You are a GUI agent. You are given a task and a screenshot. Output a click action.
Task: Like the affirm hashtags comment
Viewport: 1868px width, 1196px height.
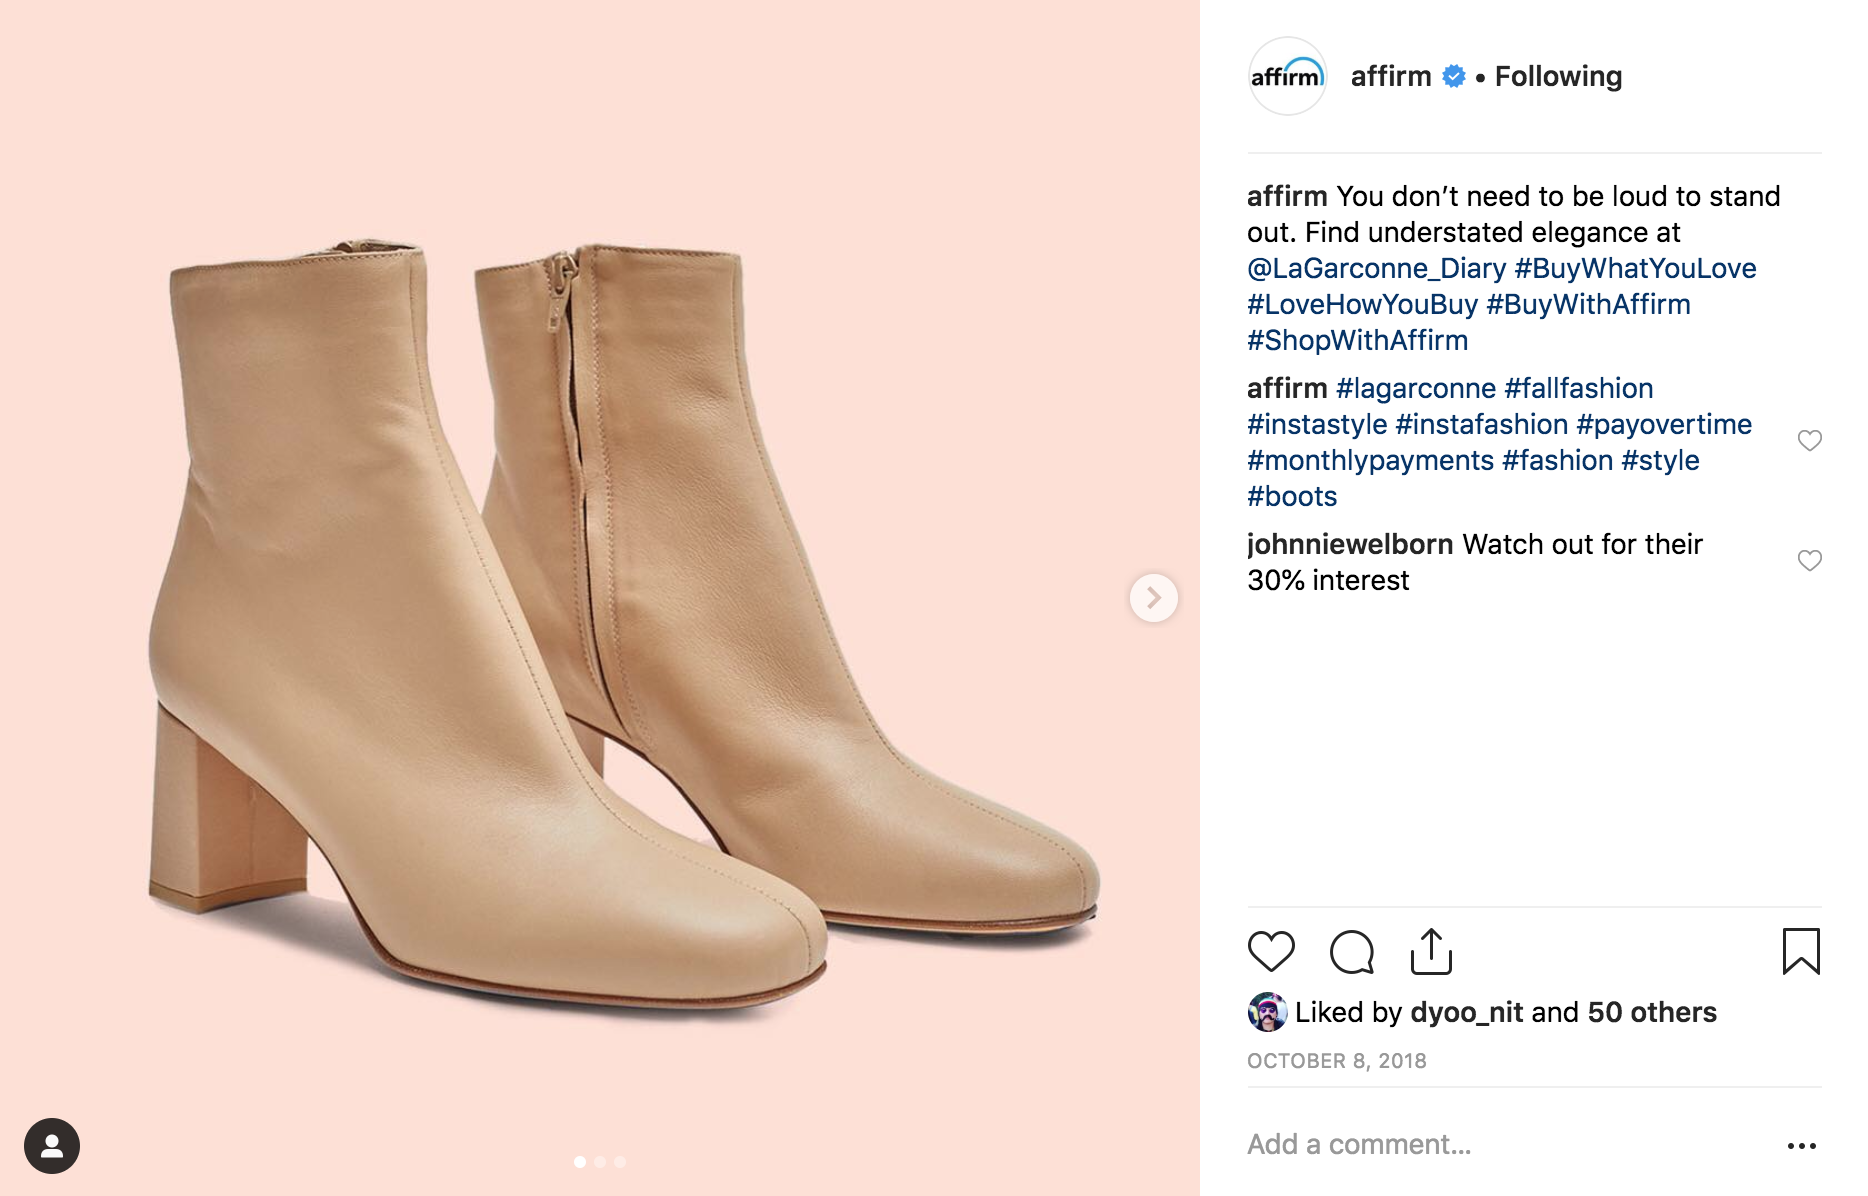(1809, 441)
